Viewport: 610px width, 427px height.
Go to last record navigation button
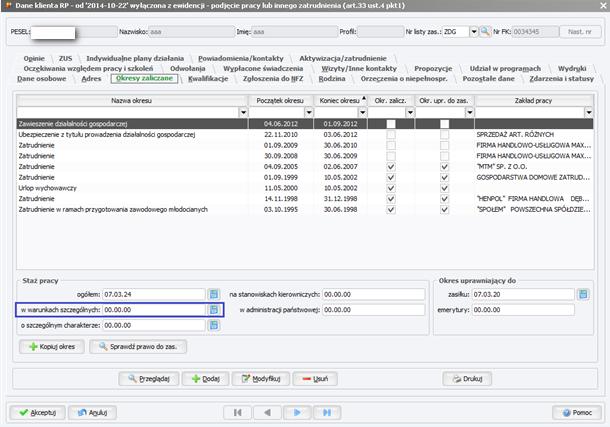pos(327,412)
